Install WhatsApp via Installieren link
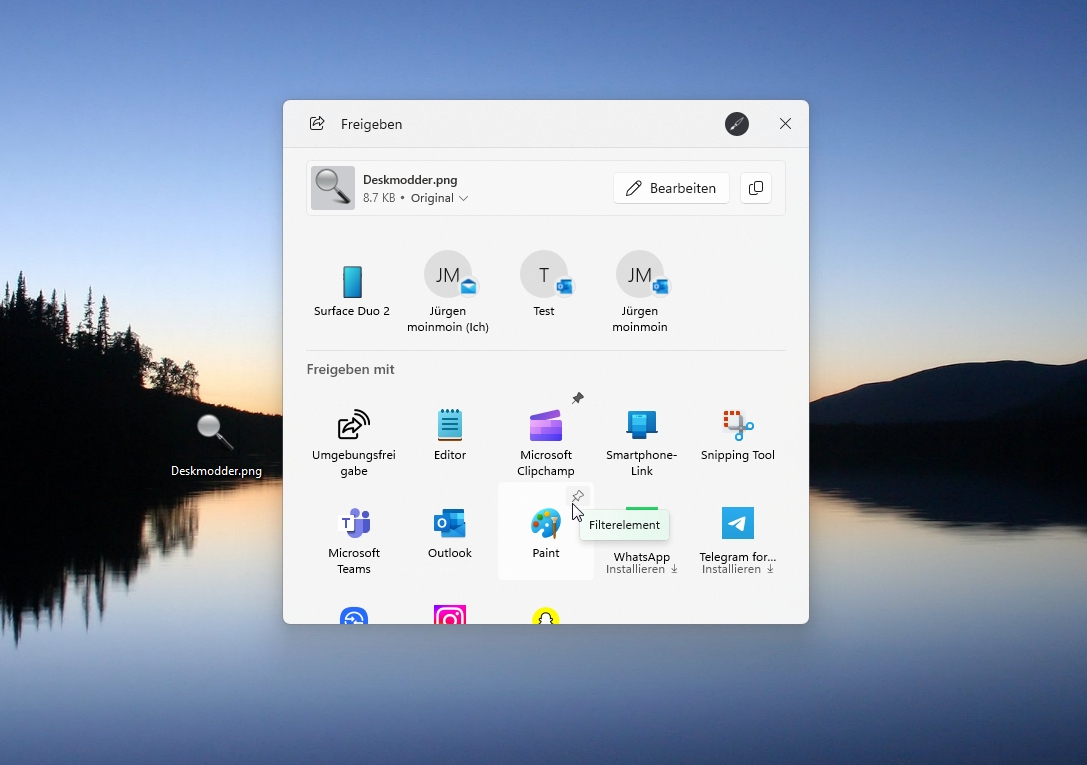 point(641,570)
